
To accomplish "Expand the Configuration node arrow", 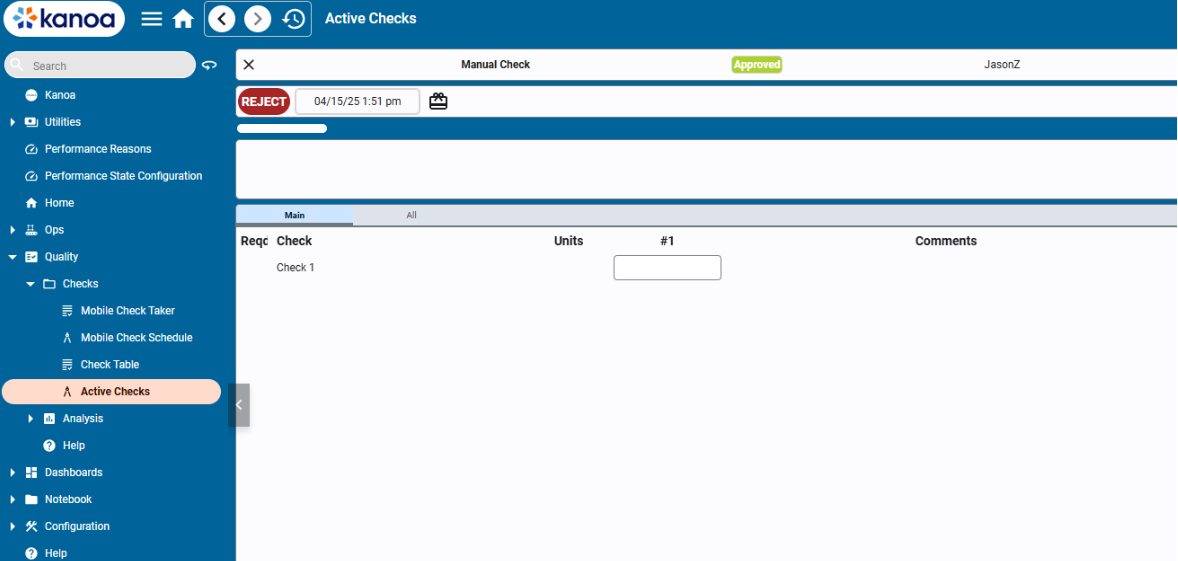I will [13, 526].
